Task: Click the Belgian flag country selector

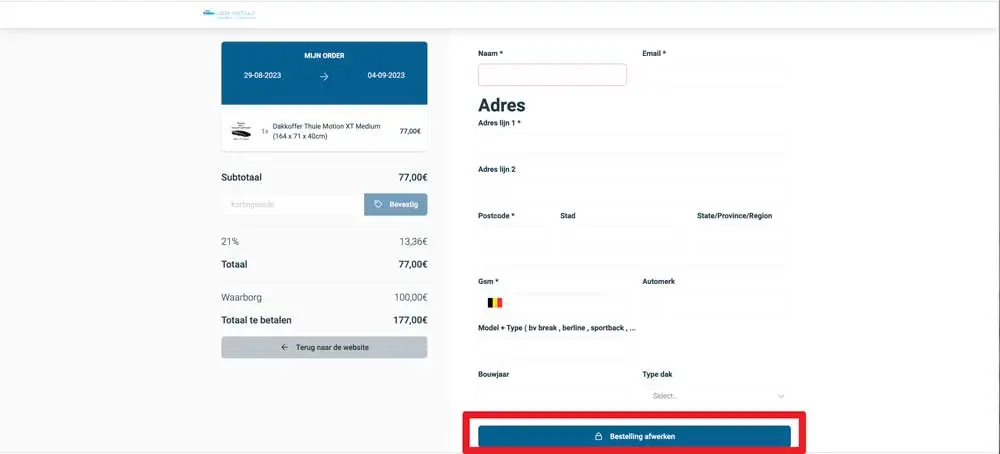Action: pyautogui.click(x=495, y=303)
